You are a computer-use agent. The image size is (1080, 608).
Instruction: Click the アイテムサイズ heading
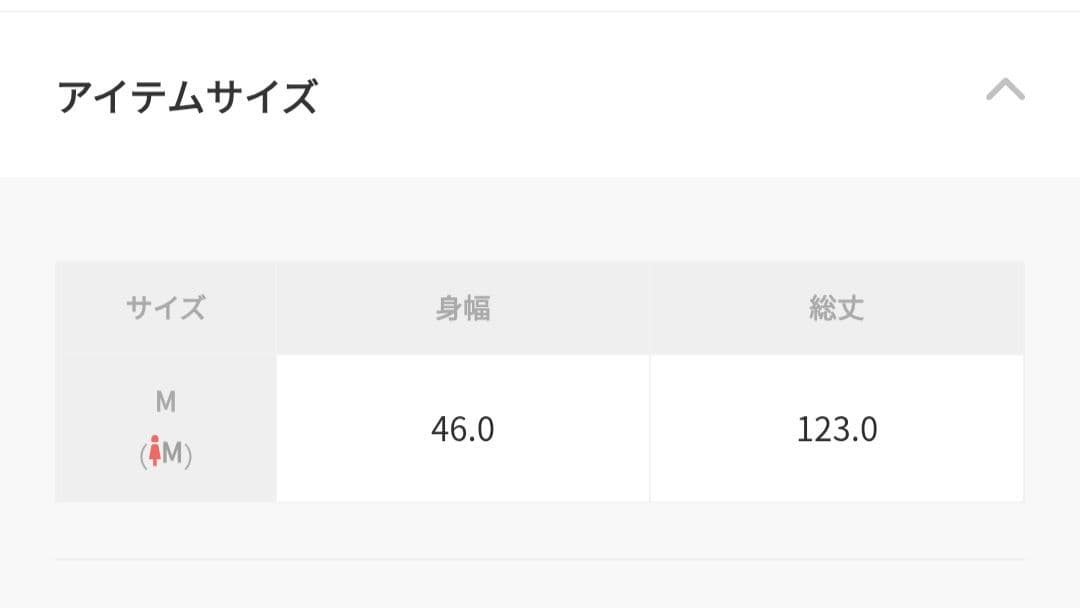[x=187, y=96]
